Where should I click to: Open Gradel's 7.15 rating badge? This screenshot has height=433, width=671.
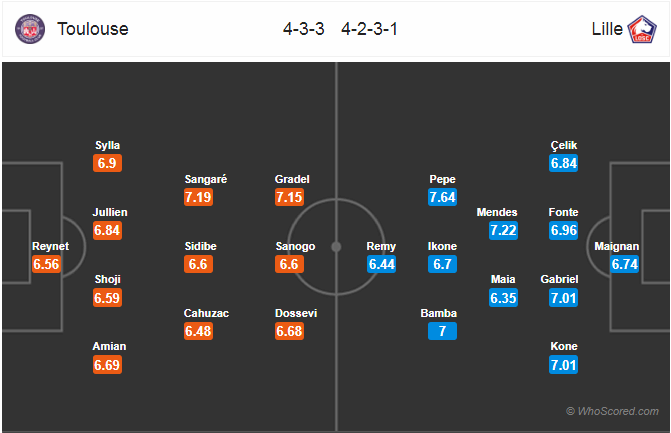[x=289, y=197]
